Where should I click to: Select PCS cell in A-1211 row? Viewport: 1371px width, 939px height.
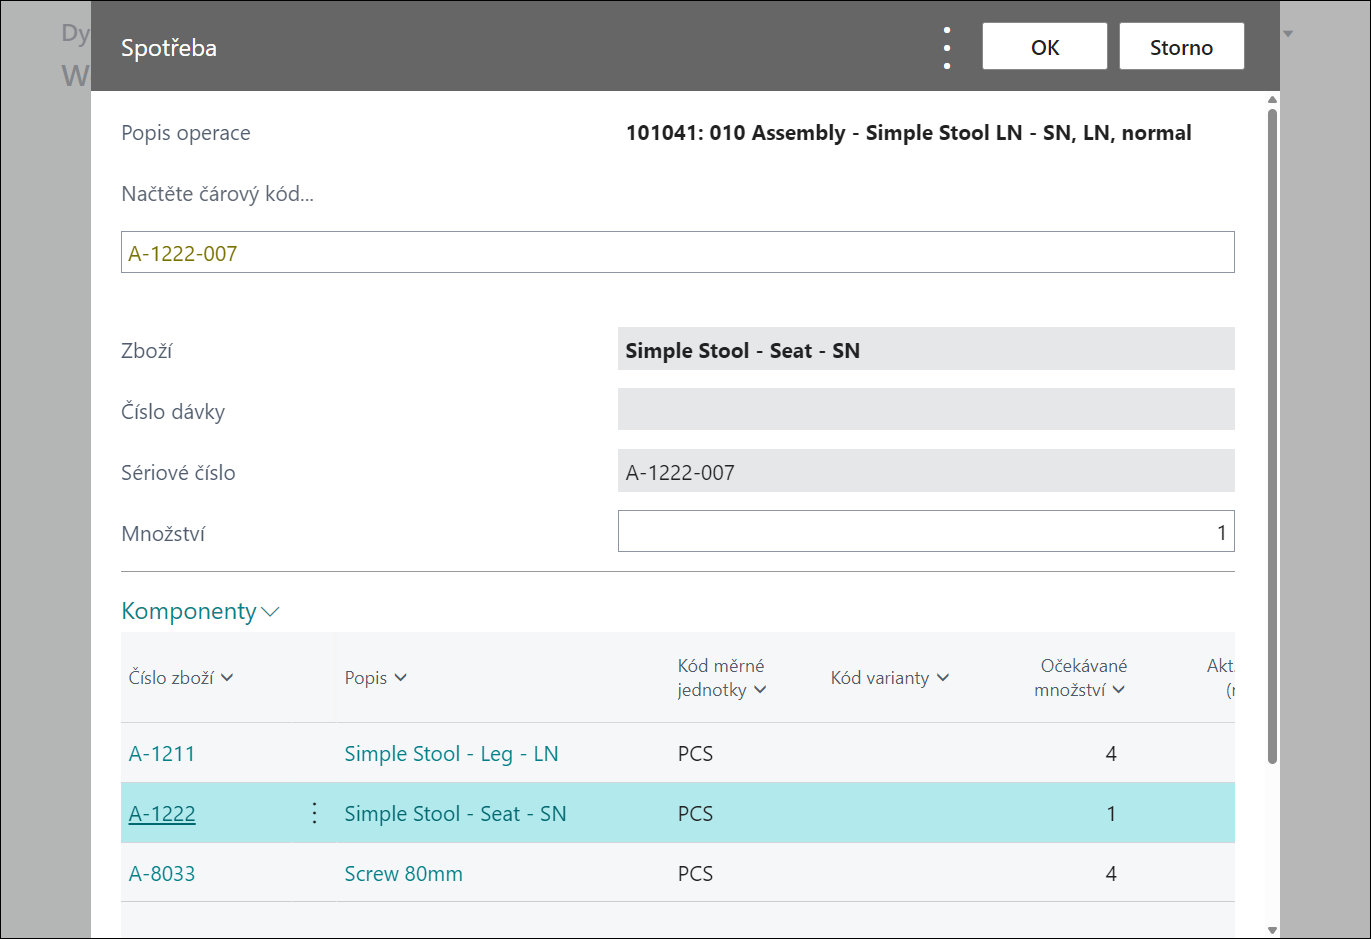(x=695, y=754)
